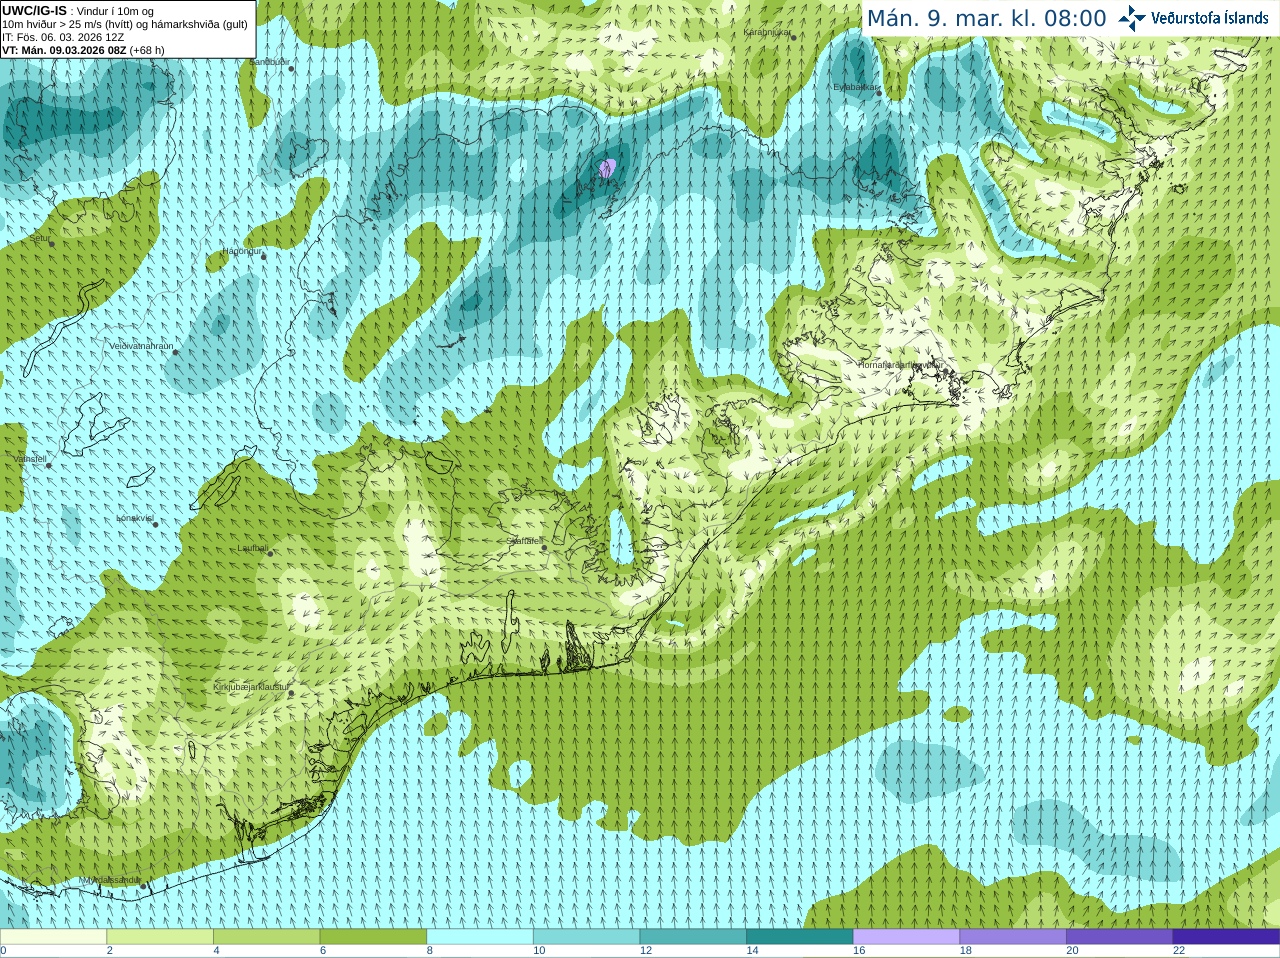Click the VT: Mán. 09.03.2026 08Z valid time

(x=64, y=50)
